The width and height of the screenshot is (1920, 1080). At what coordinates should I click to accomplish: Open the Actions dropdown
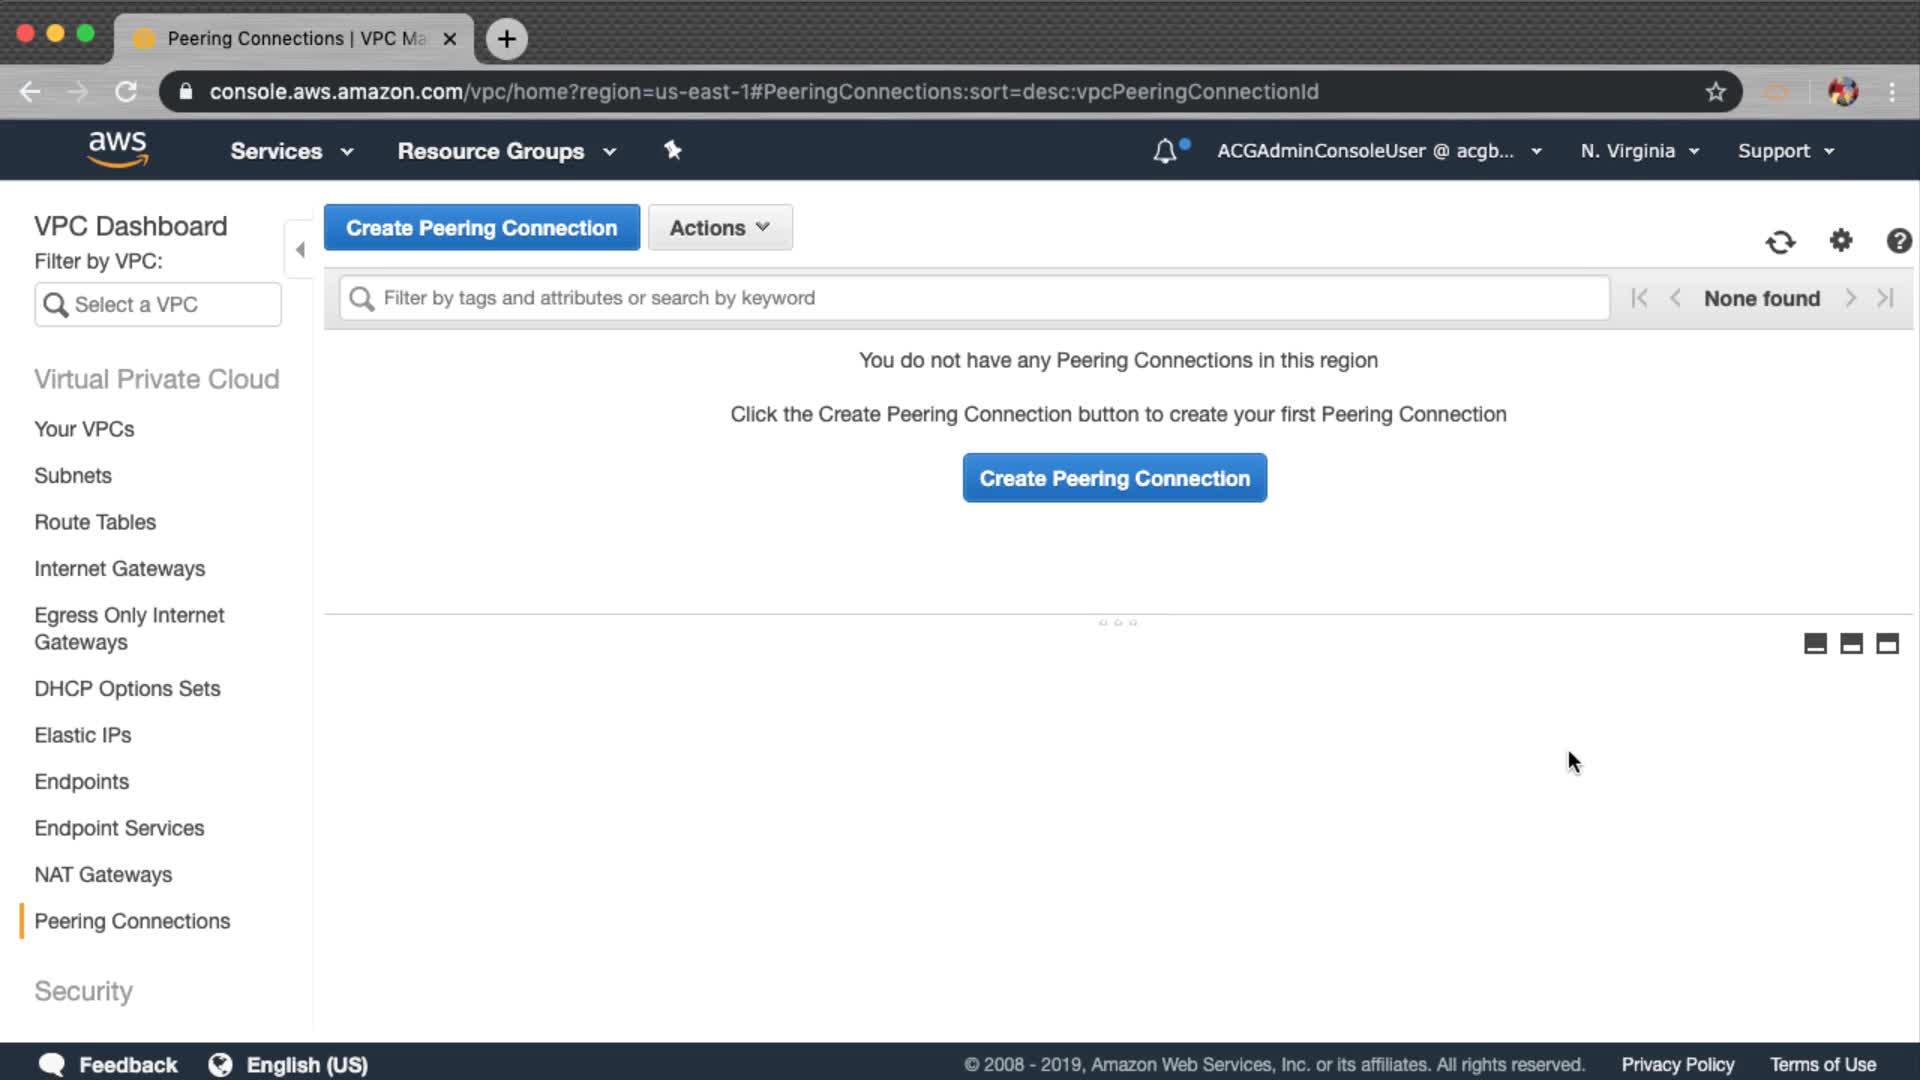coord(720,228)
